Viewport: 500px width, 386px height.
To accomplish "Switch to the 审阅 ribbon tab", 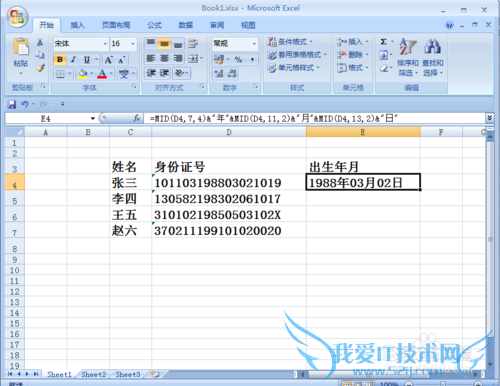I will tap(217, 25).
